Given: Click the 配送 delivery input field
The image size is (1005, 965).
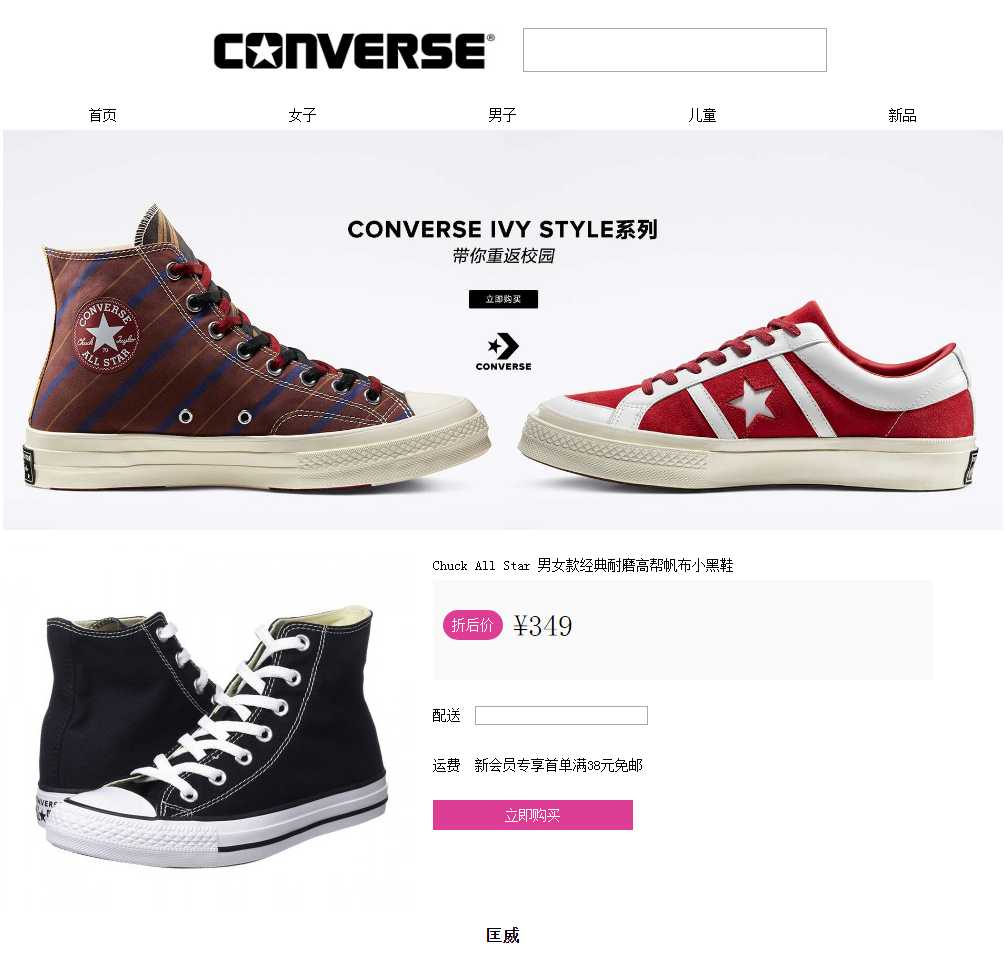Looking at the screenshot, I should click(561, 716).
